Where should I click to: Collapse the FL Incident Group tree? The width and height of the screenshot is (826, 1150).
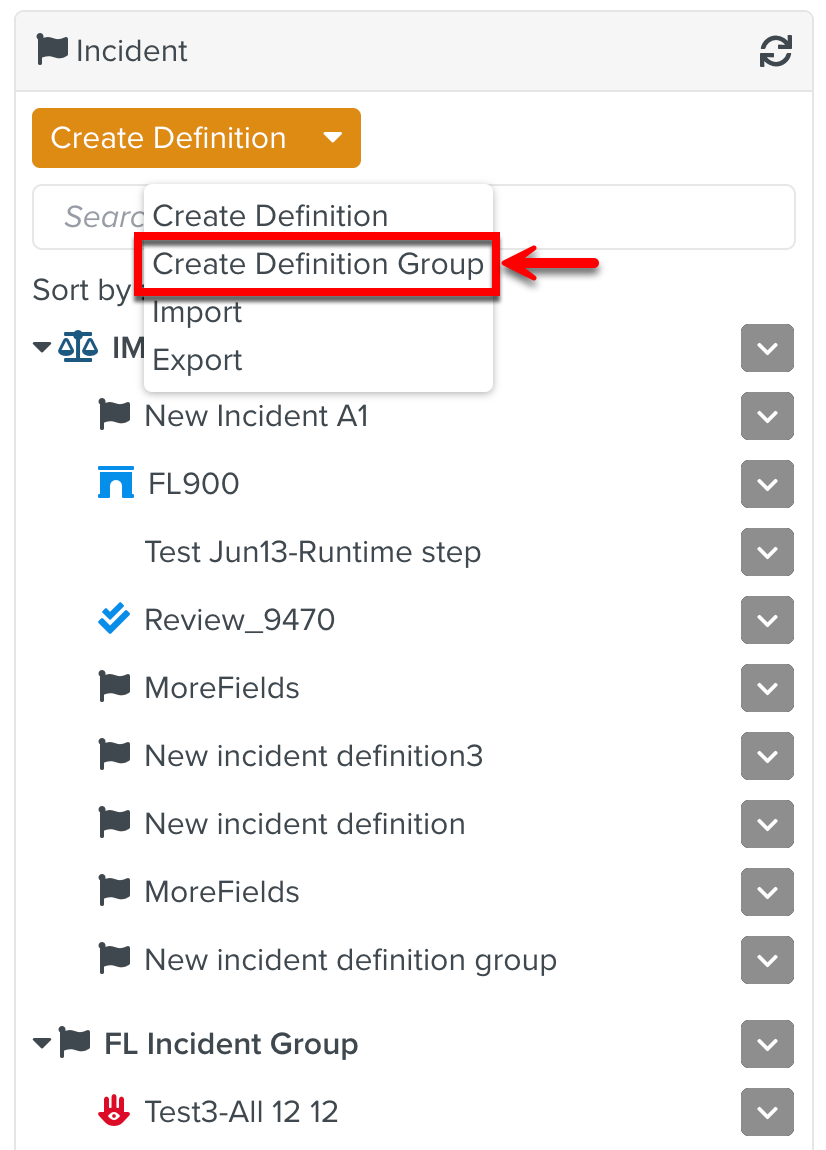point(41,1044)
